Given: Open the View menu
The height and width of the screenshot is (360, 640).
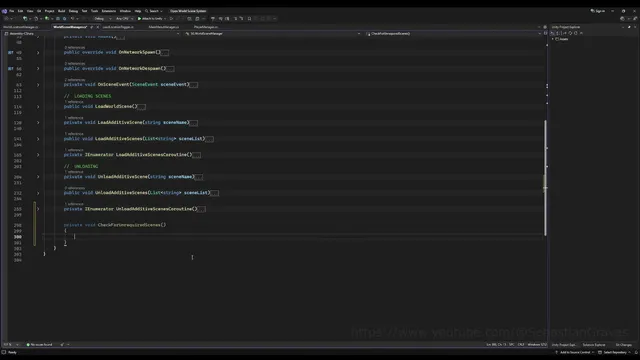Looking at the screenshot, I should (x=30, y=11).
